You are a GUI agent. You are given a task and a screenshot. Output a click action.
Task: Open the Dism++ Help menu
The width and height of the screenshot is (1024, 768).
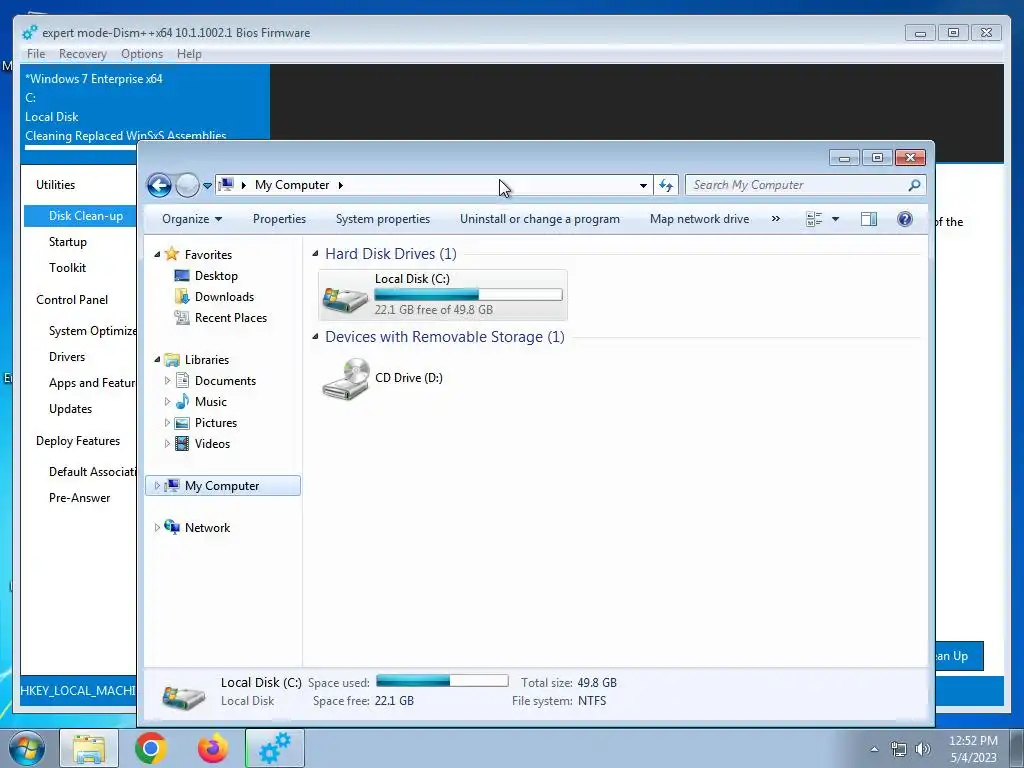click(x=189, y=54)
